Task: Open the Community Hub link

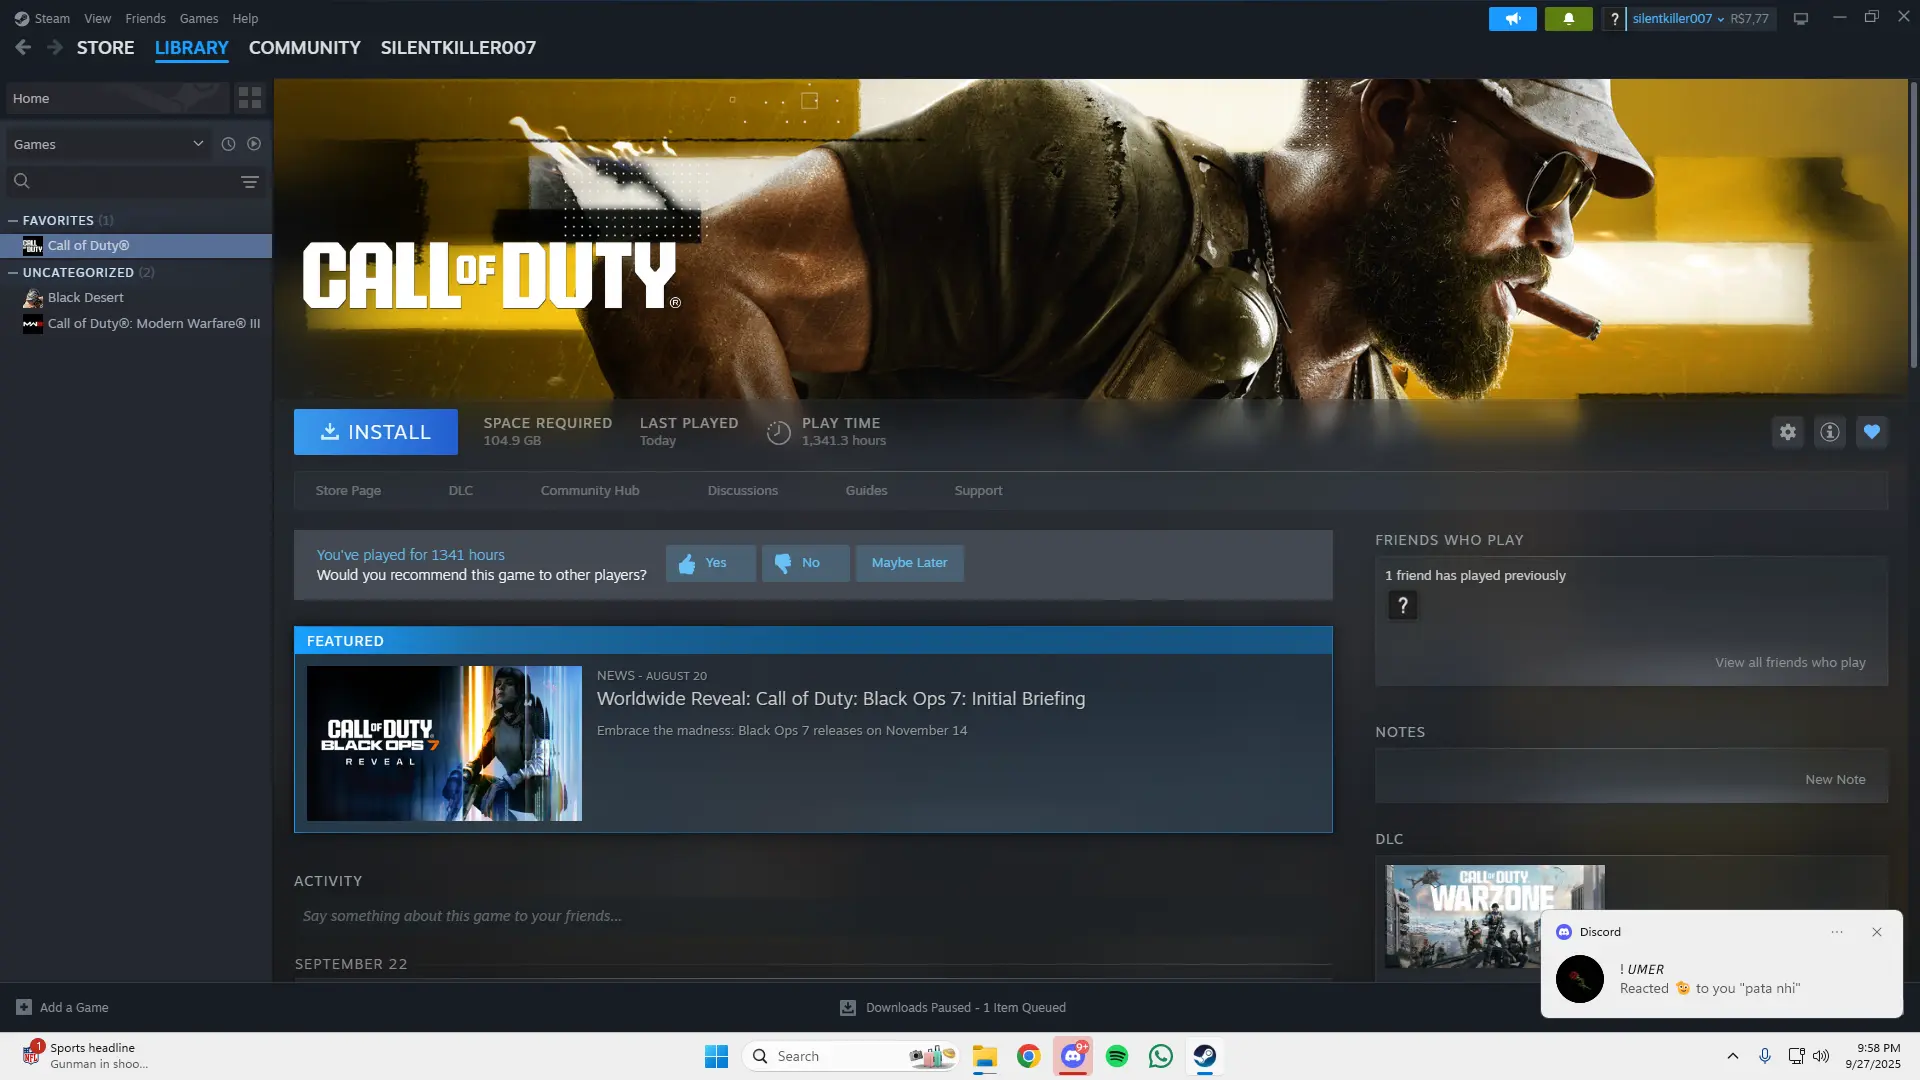Action: (x=590, y=490)
